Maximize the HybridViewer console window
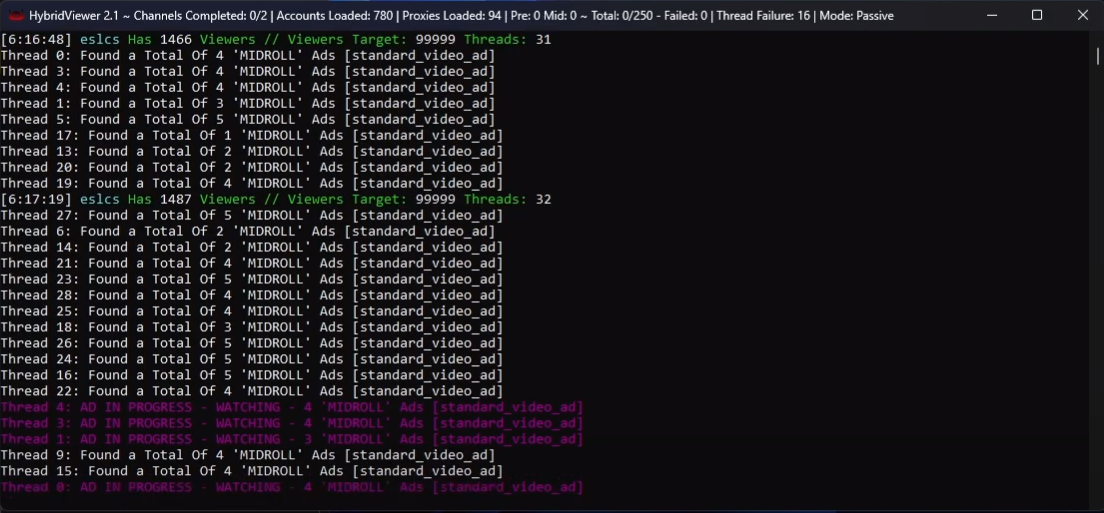Image resolution: width=1104 pixels, height=513 pixels. pos(1036,15)
